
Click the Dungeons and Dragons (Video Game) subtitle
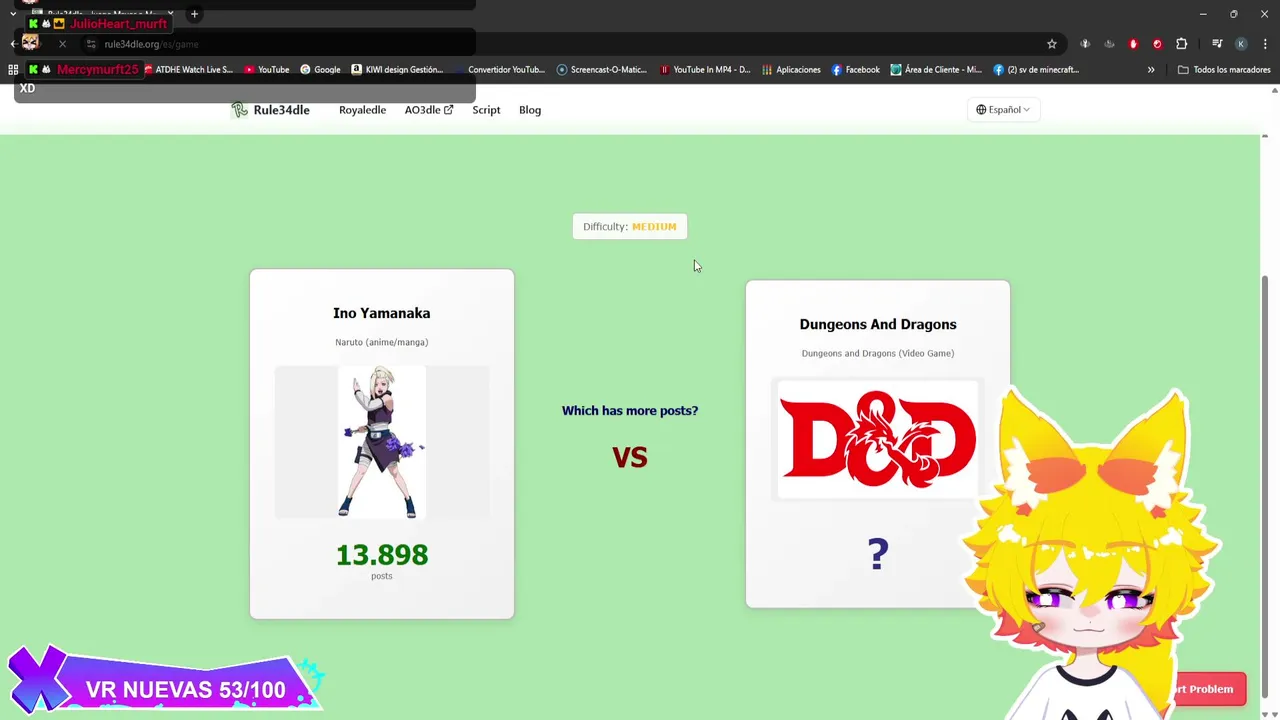pyautogui.click(x=878, y=353)
